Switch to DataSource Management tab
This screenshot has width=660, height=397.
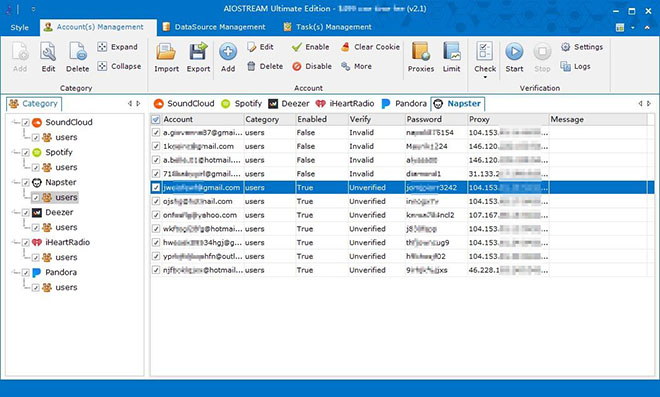[214, 27]
